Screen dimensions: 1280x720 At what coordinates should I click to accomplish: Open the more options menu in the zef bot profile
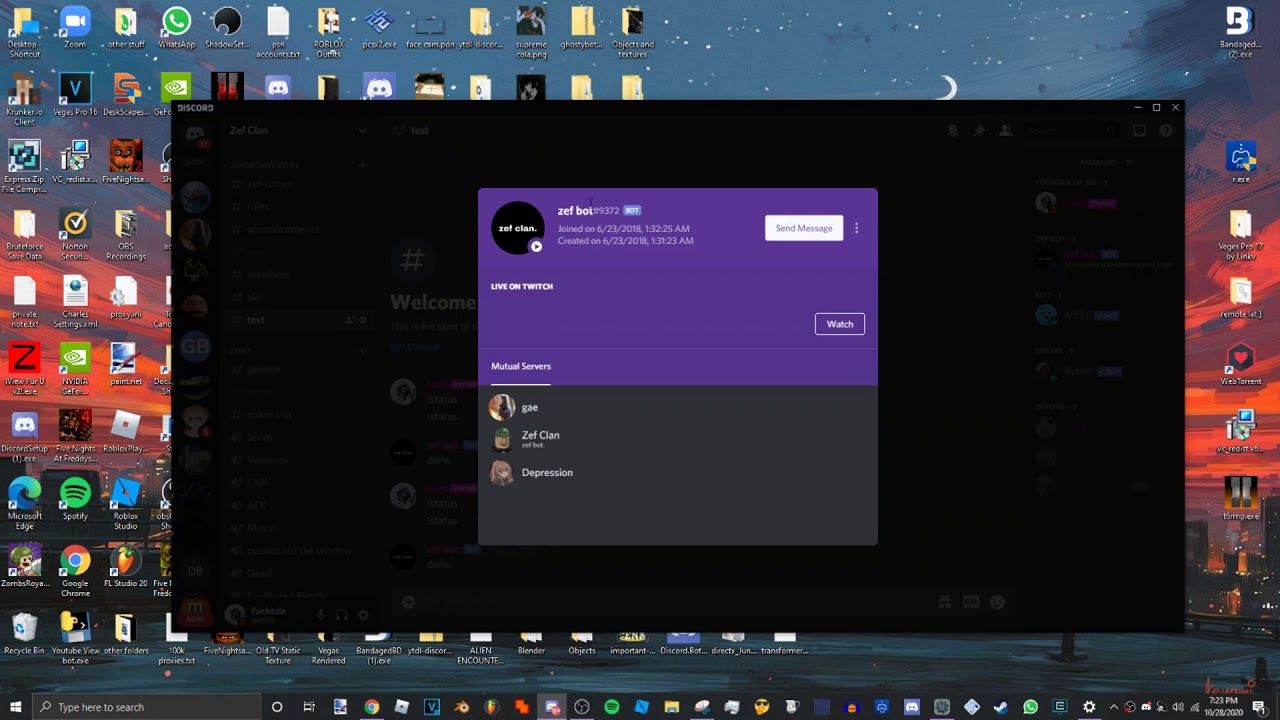(x=856, y=228)
